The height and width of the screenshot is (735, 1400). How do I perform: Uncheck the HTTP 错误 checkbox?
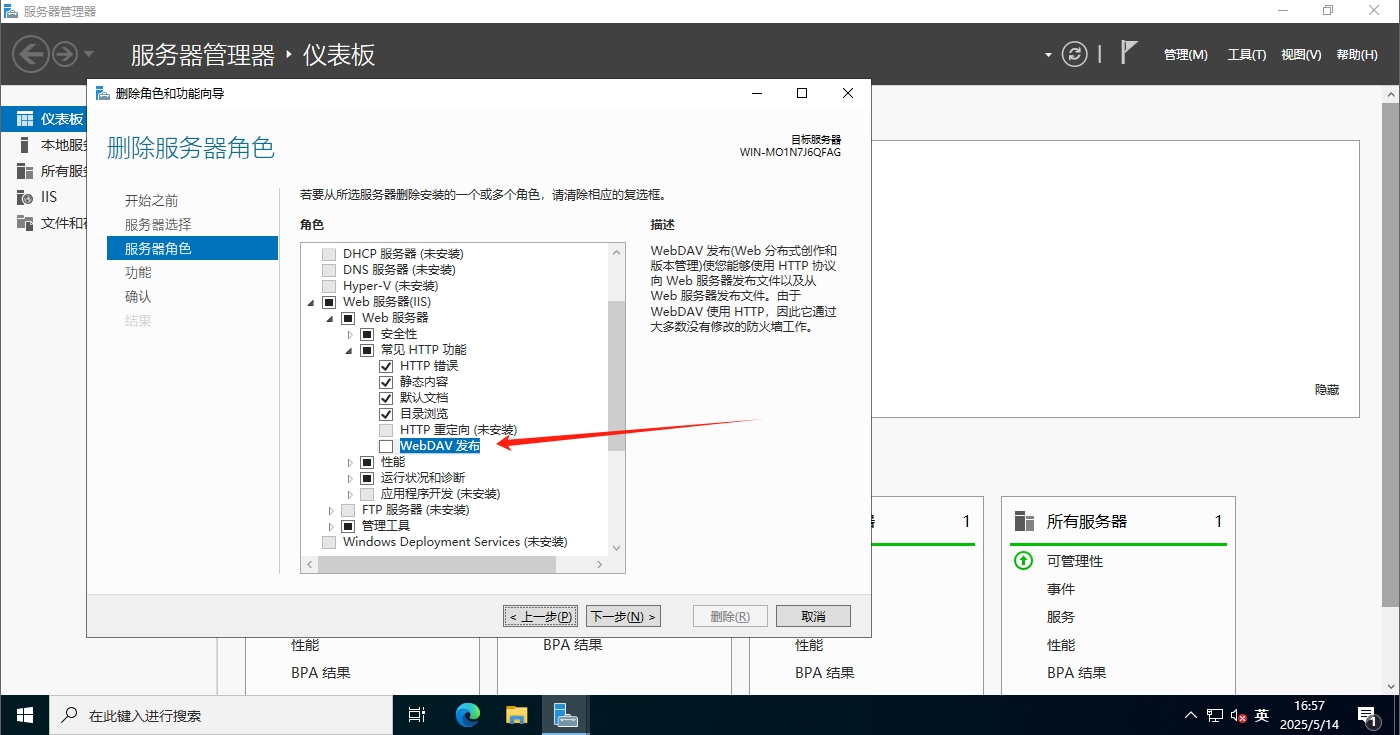pyautogui.click(x=386, y=366)
